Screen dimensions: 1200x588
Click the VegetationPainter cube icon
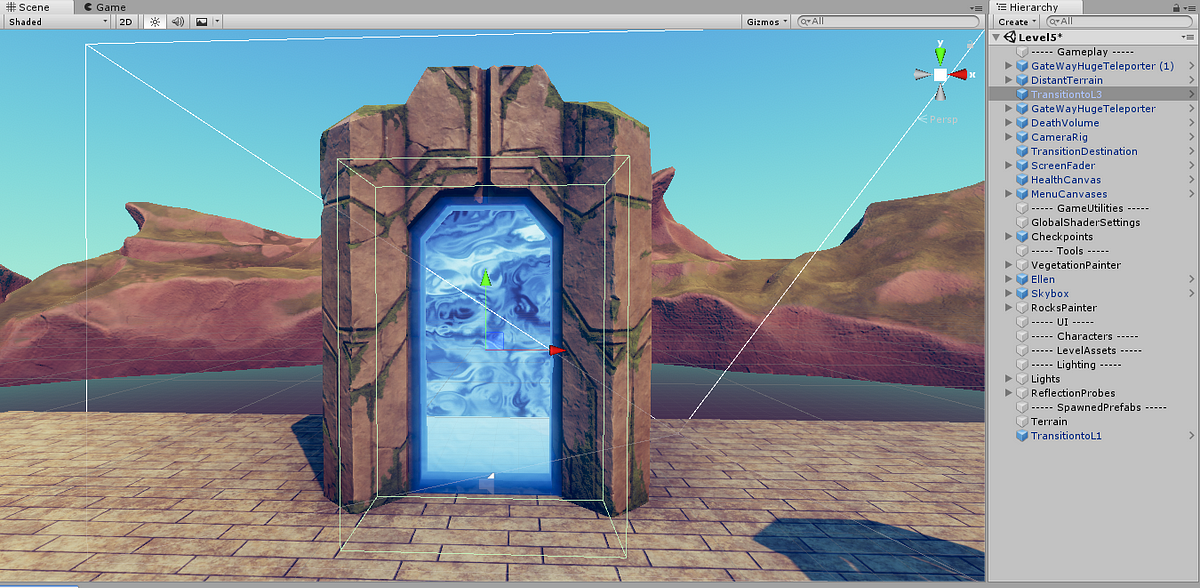pos(1022,265)
